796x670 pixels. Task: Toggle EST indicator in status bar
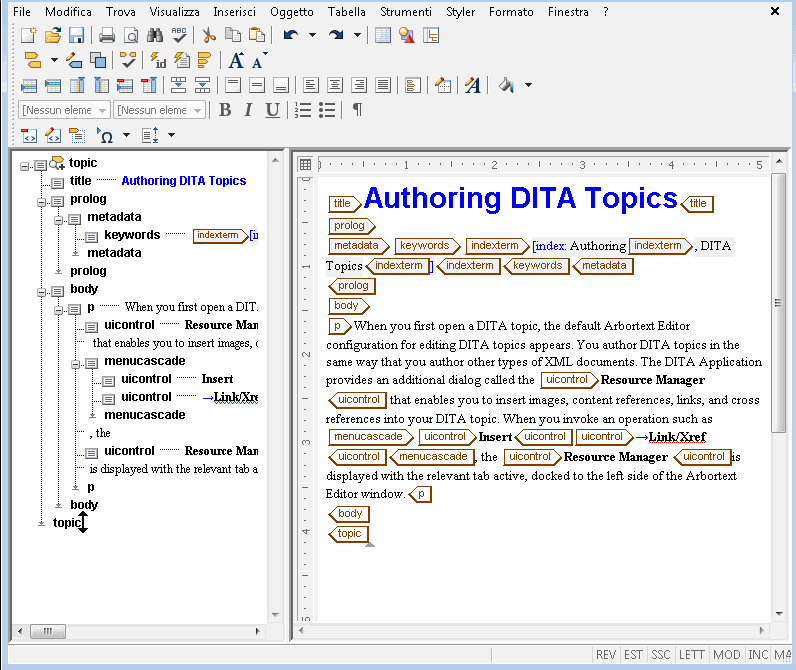click(633, 655)
